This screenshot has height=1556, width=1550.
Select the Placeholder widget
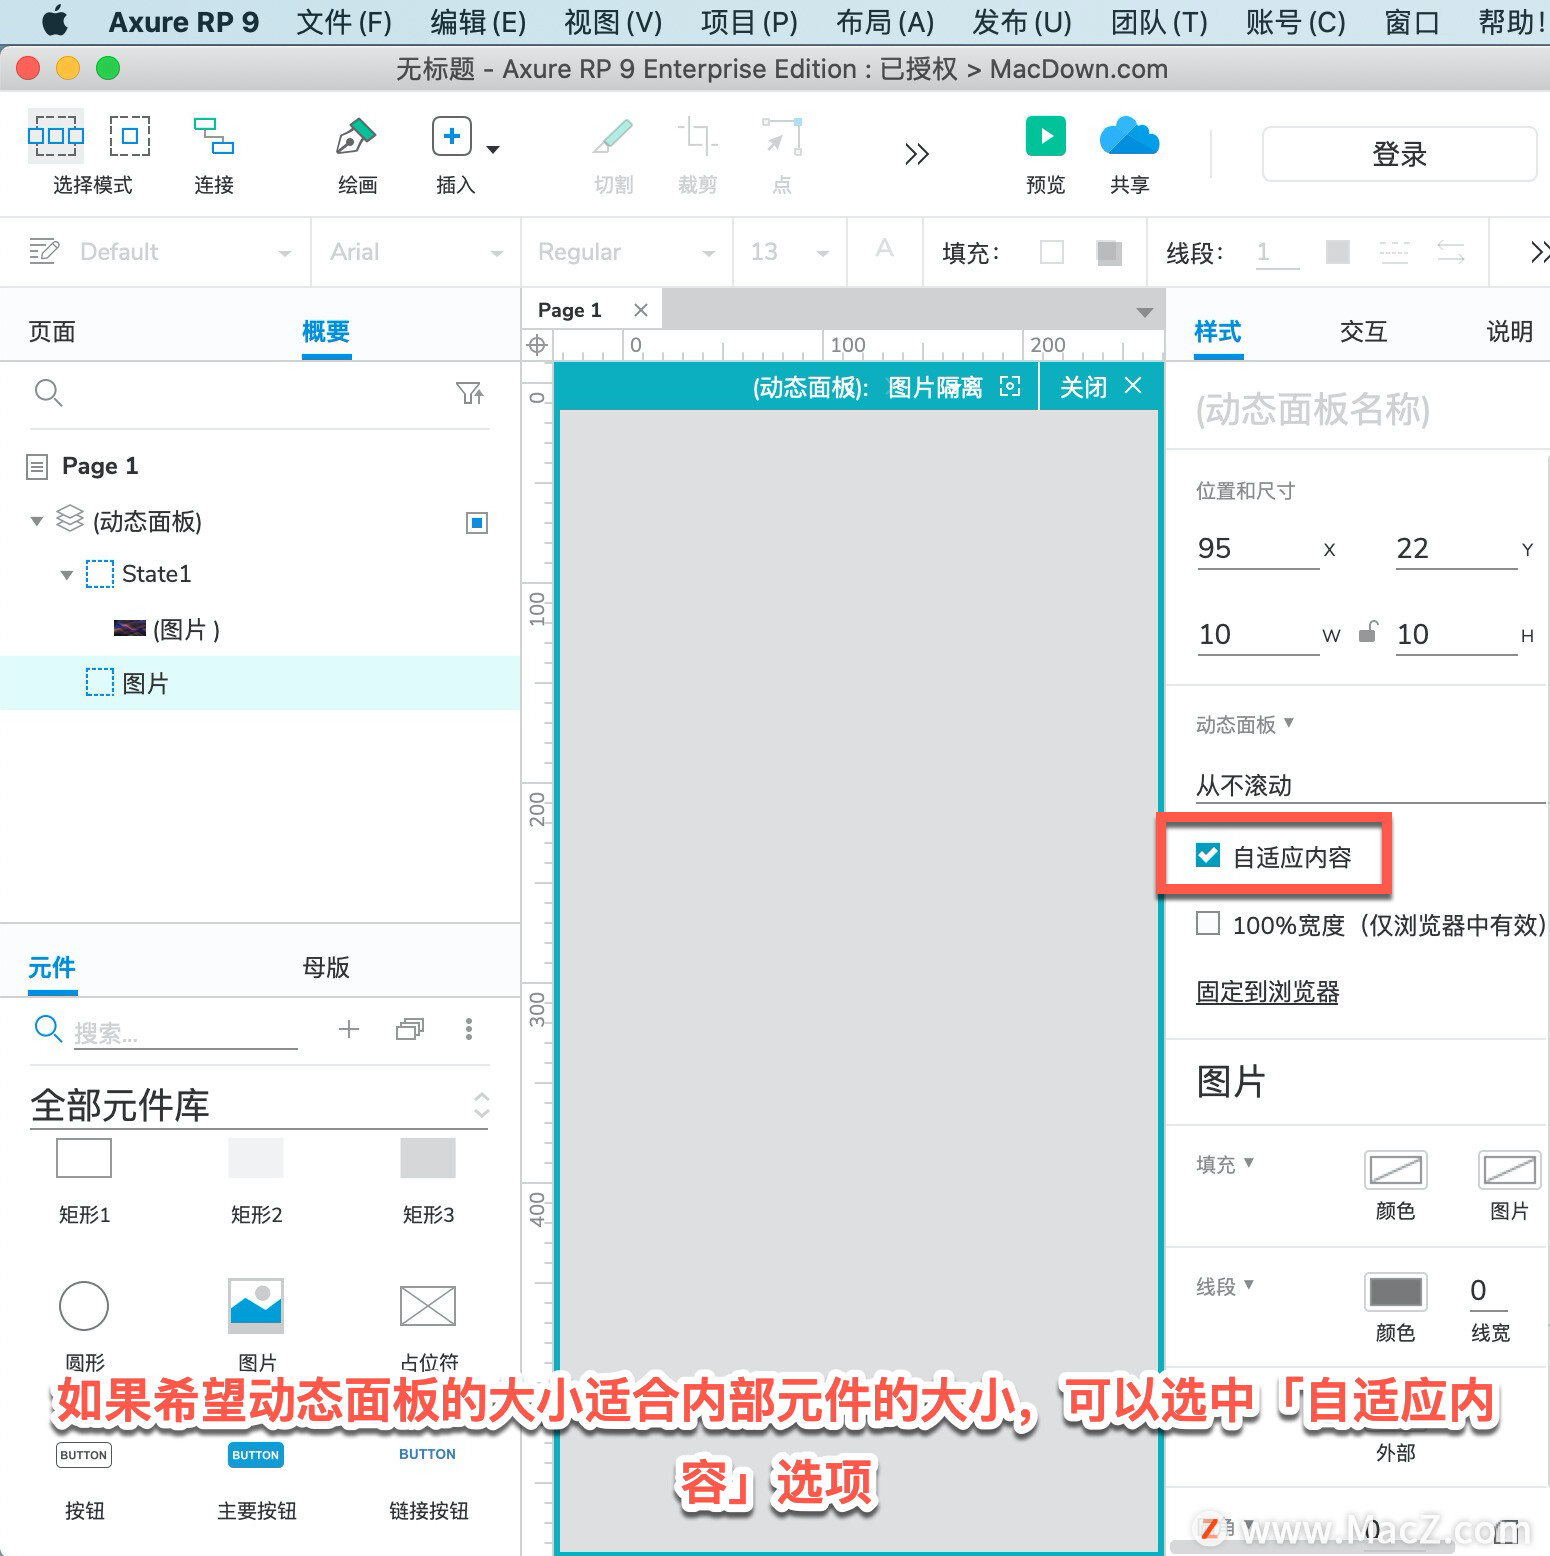coord(428,1306)
